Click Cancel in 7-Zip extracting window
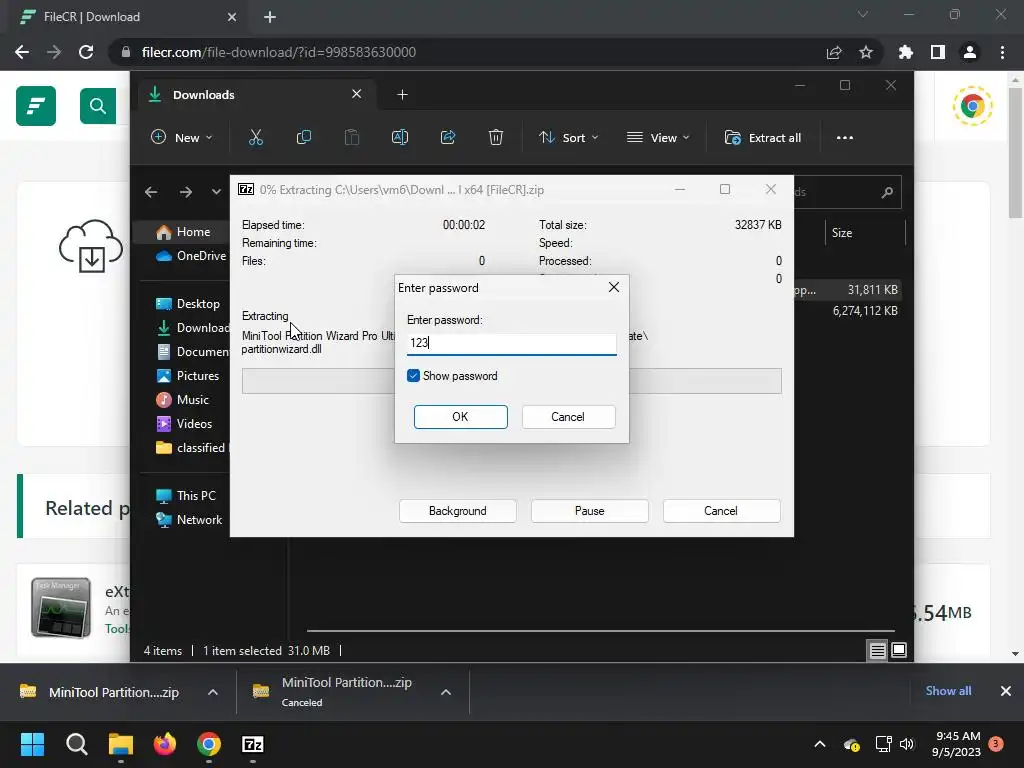The image size is (1024, 768). (x=721, y=511)
